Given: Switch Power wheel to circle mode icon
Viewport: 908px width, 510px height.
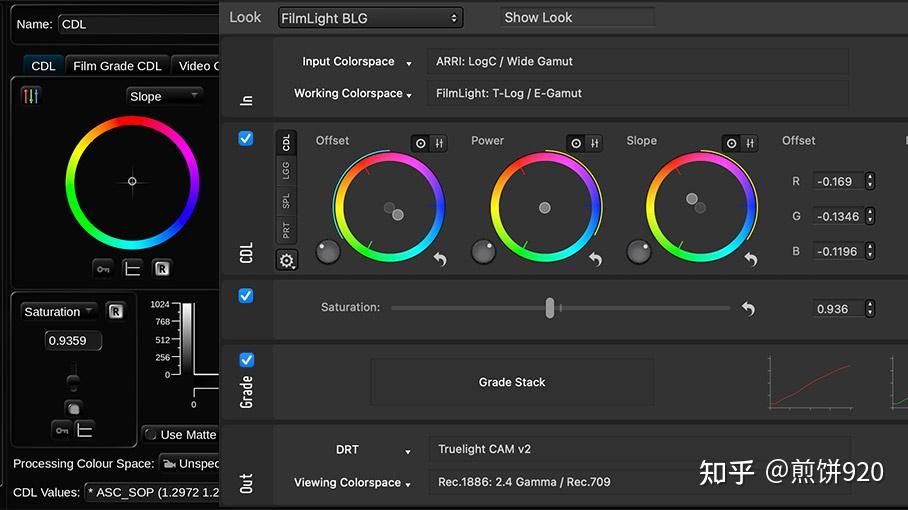Looking at the screenshot, I should 576,143.
